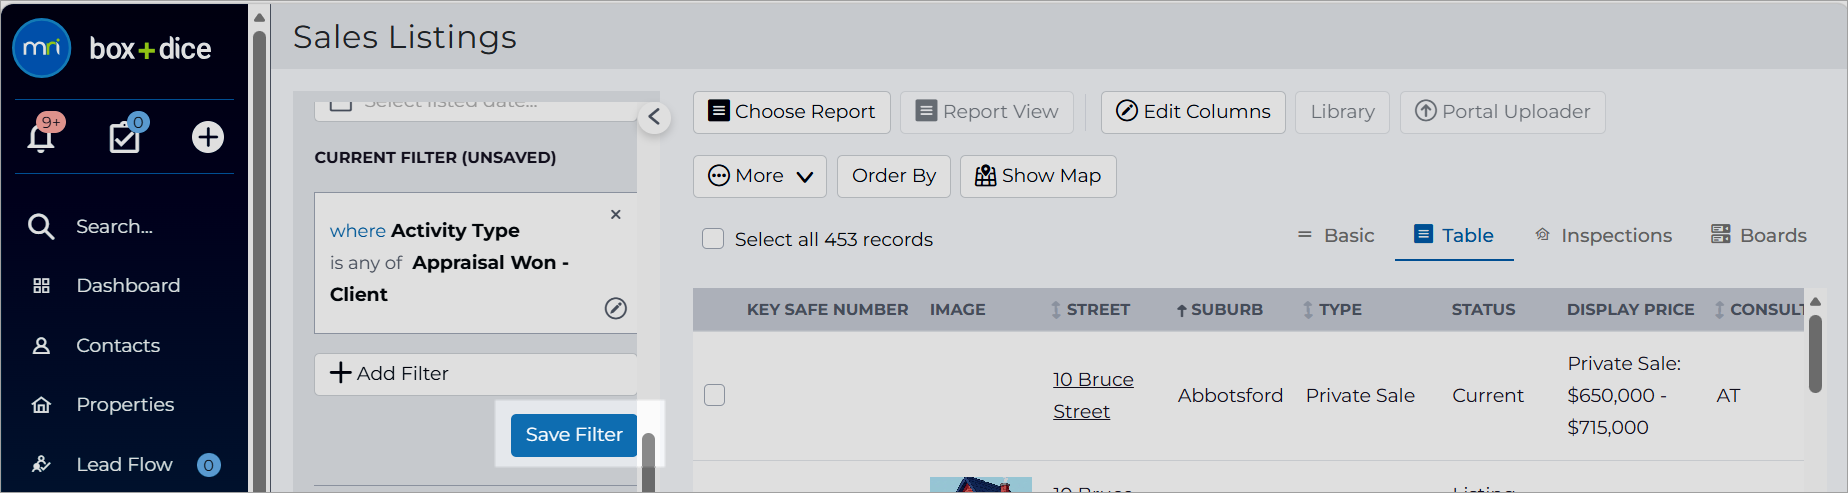Sort by the Suburb column header
Screen dimensions: 1848x493
[1219, 309]
